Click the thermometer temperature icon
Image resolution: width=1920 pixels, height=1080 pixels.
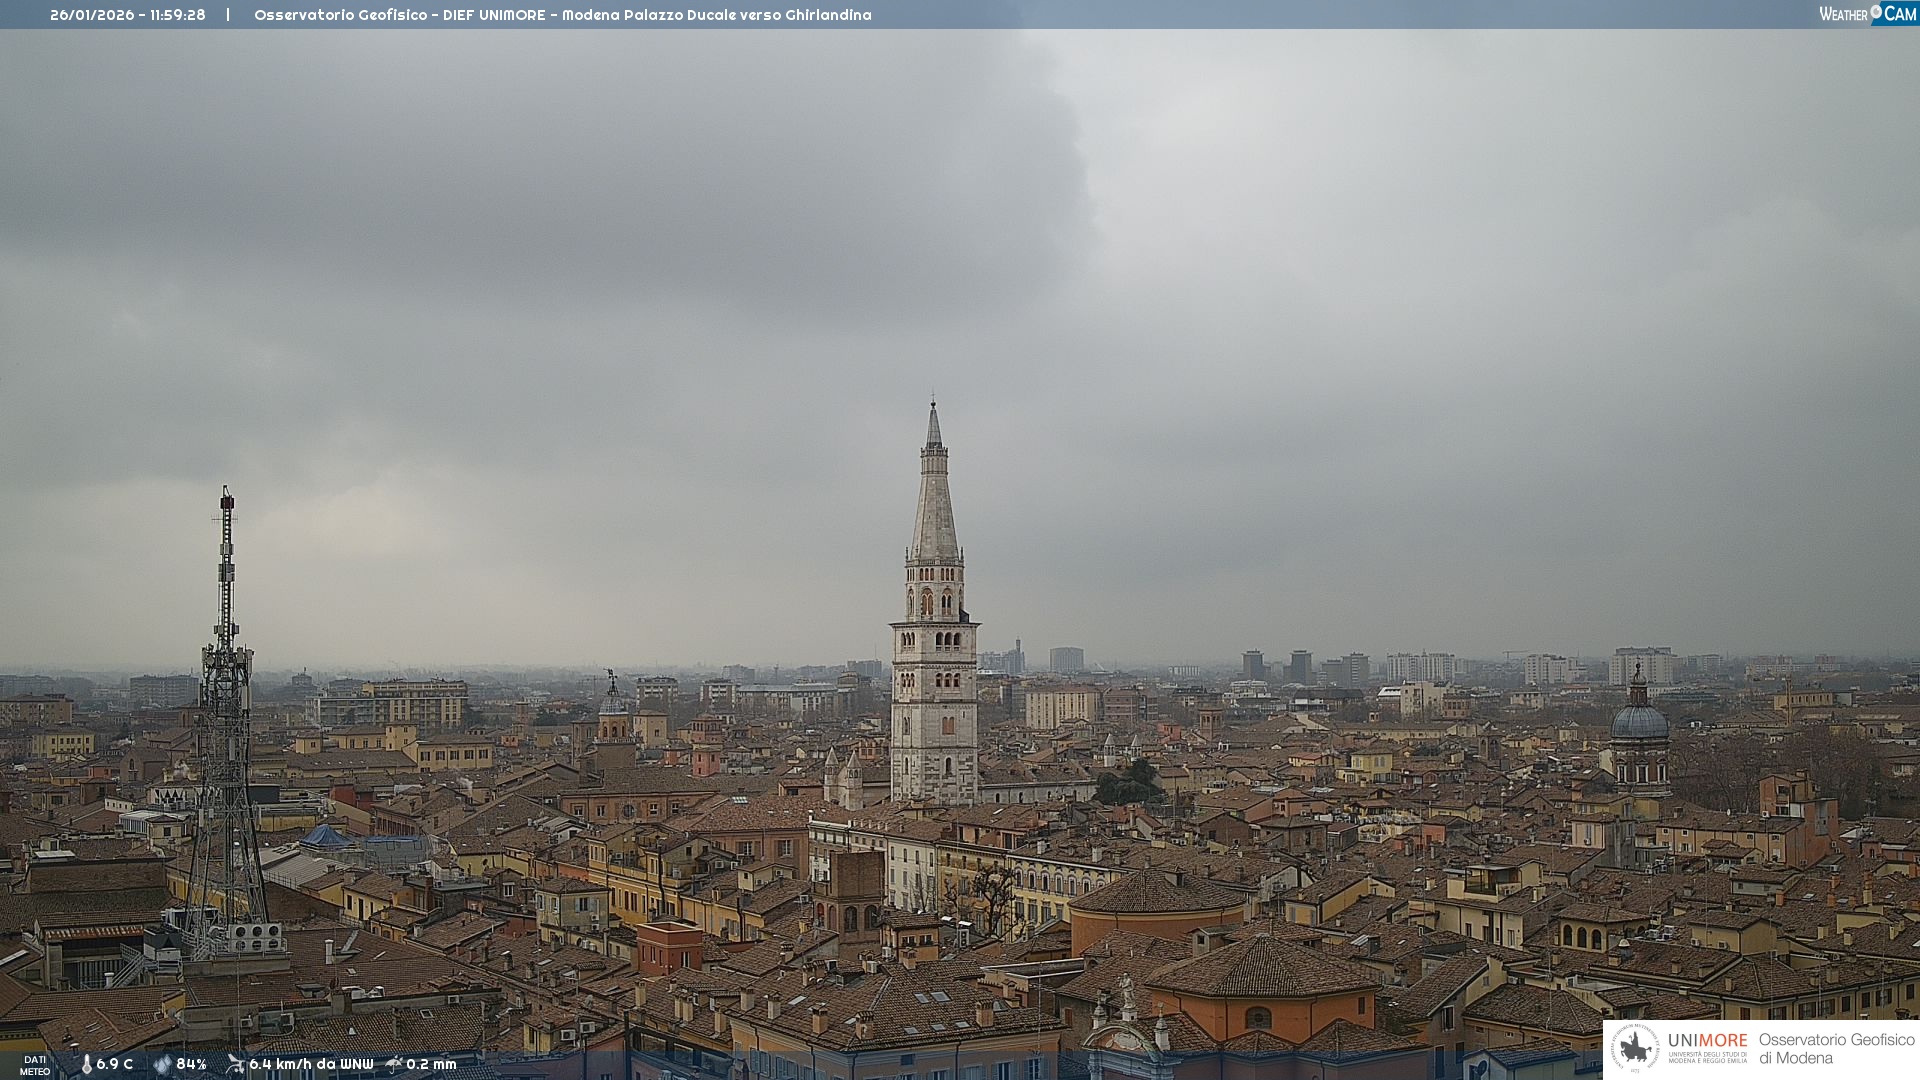click(x=86, y=1064)
